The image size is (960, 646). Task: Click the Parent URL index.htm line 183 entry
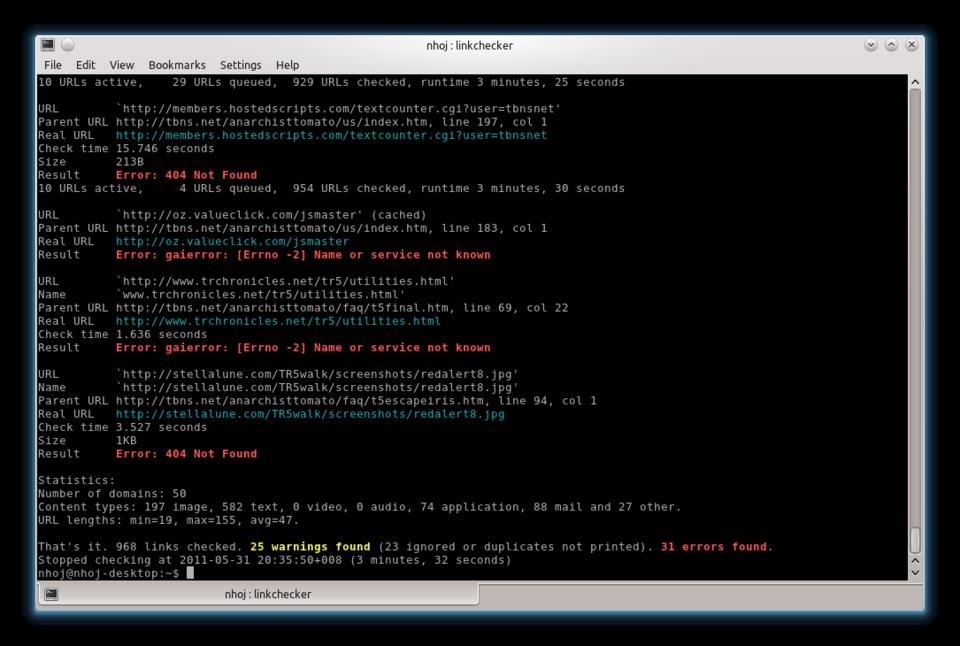tap(293, 228)
